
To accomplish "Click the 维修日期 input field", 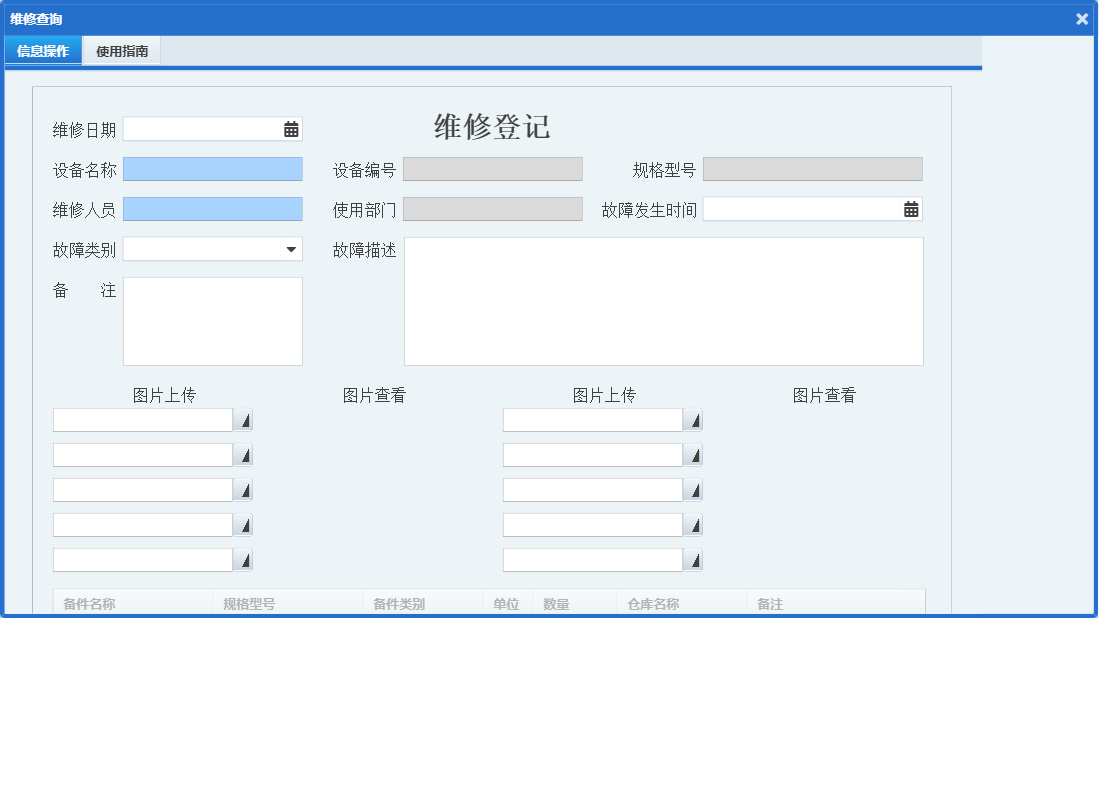I will [200, 128].
